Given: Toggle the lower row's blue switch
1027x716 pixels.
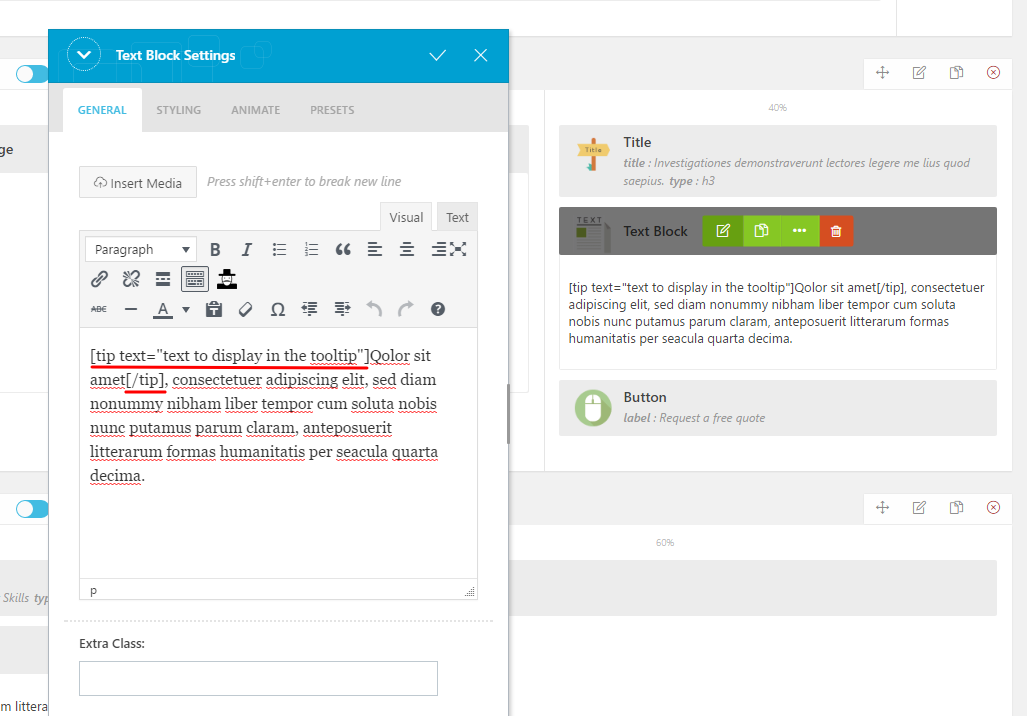Looking at the screenshot, I should coord(32,509).
